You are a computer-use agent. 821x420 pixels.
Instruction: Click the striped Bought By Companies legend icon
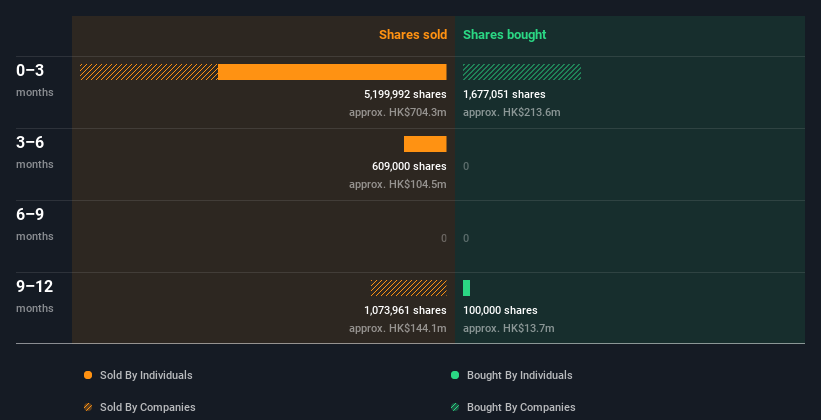pos(455,407)
